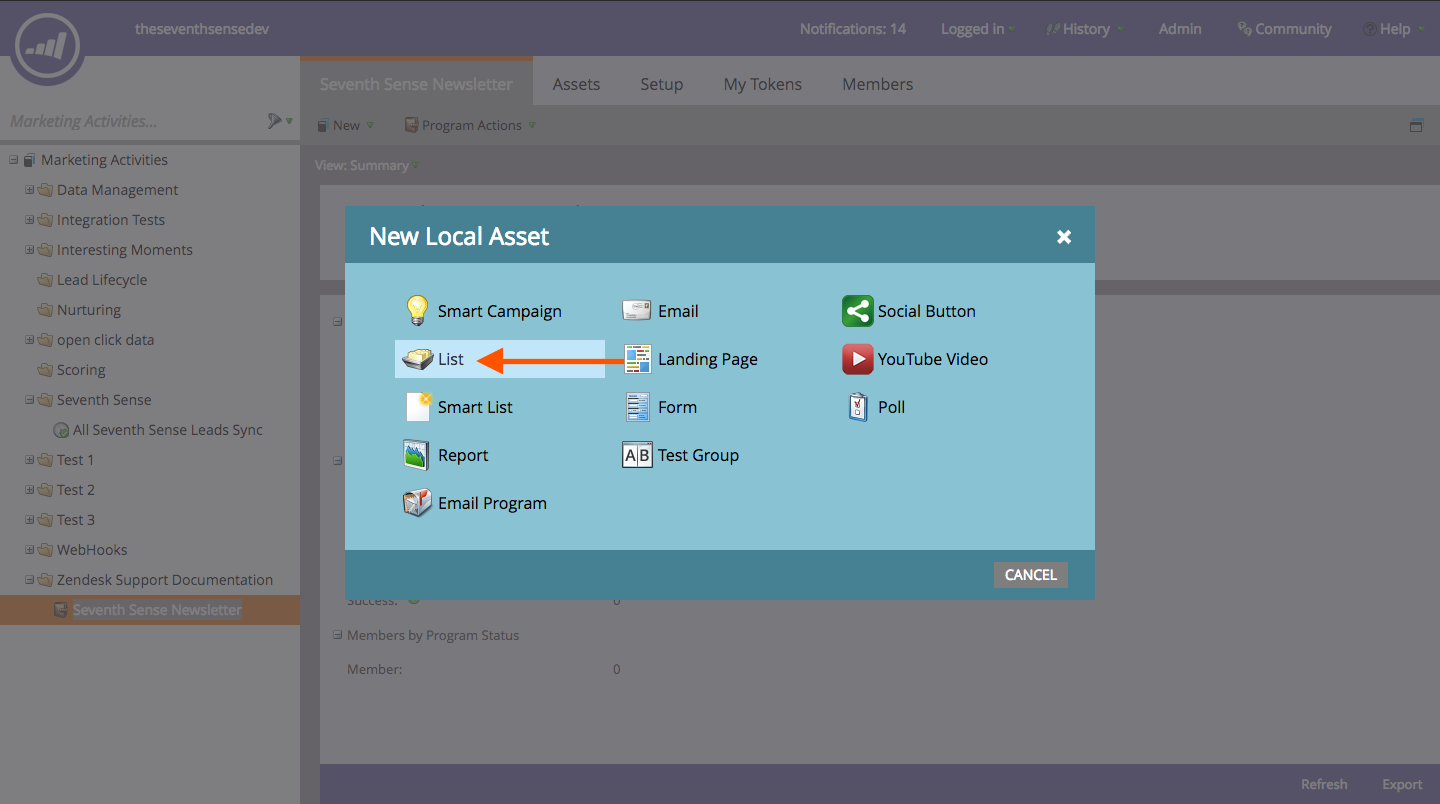Select the Smart Campaign lightbulb icon

pyautogui.click(x=417, y=311)
